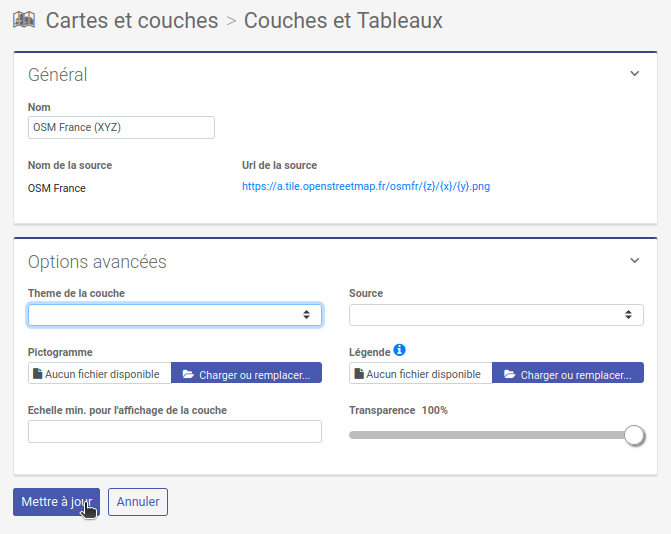Click the Options avancées section heading
This screenshot has width=671, height=534.
pyautogui.click(x=97, y=262)
